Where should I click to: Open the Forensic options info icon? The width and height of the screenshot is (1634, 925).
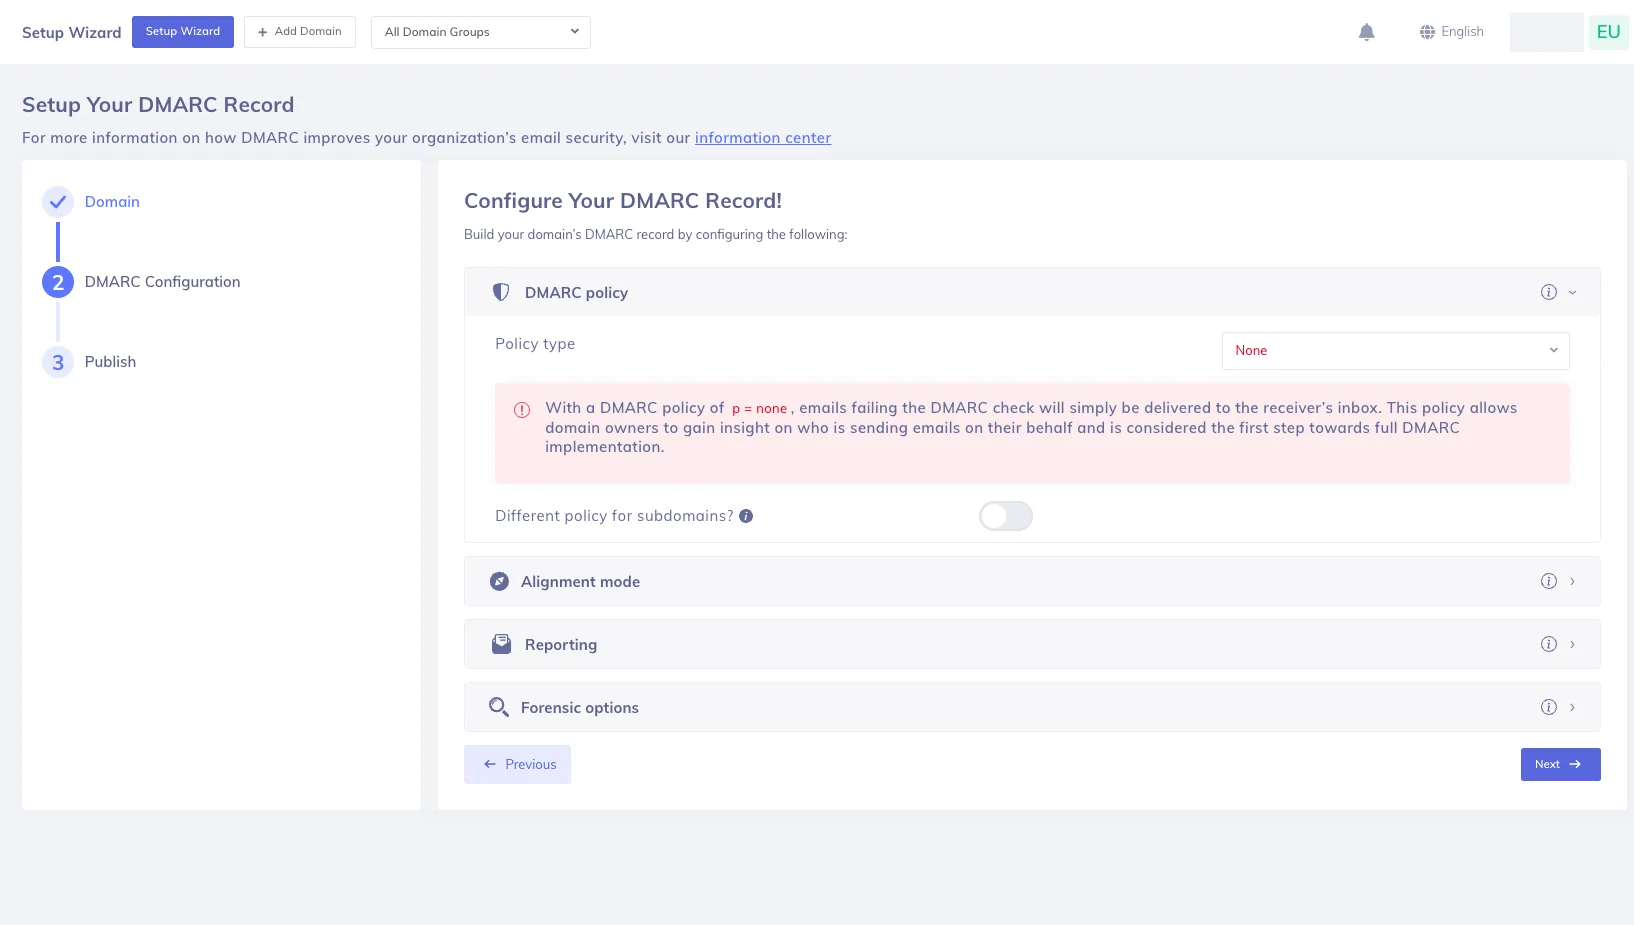[x=1548, y=707]
